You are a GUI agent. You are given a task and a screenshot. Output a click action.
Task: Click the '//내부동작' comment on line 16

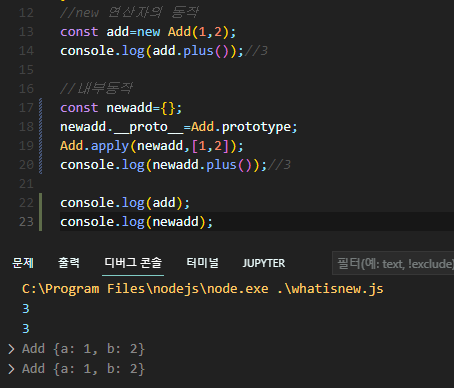click(96, 89)
